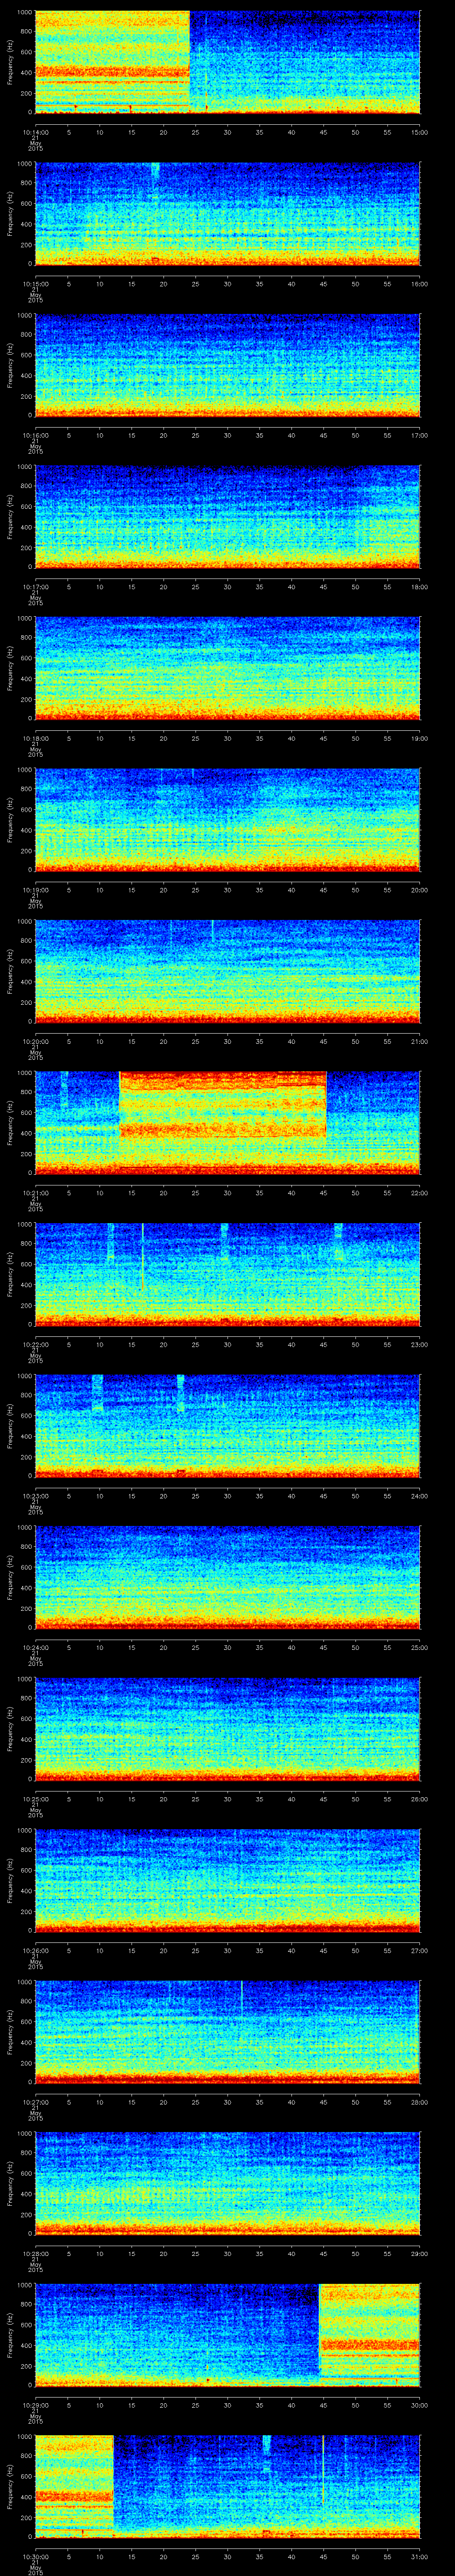Open the spectrogram panel starting at 10:23:00

[227, 1426]
